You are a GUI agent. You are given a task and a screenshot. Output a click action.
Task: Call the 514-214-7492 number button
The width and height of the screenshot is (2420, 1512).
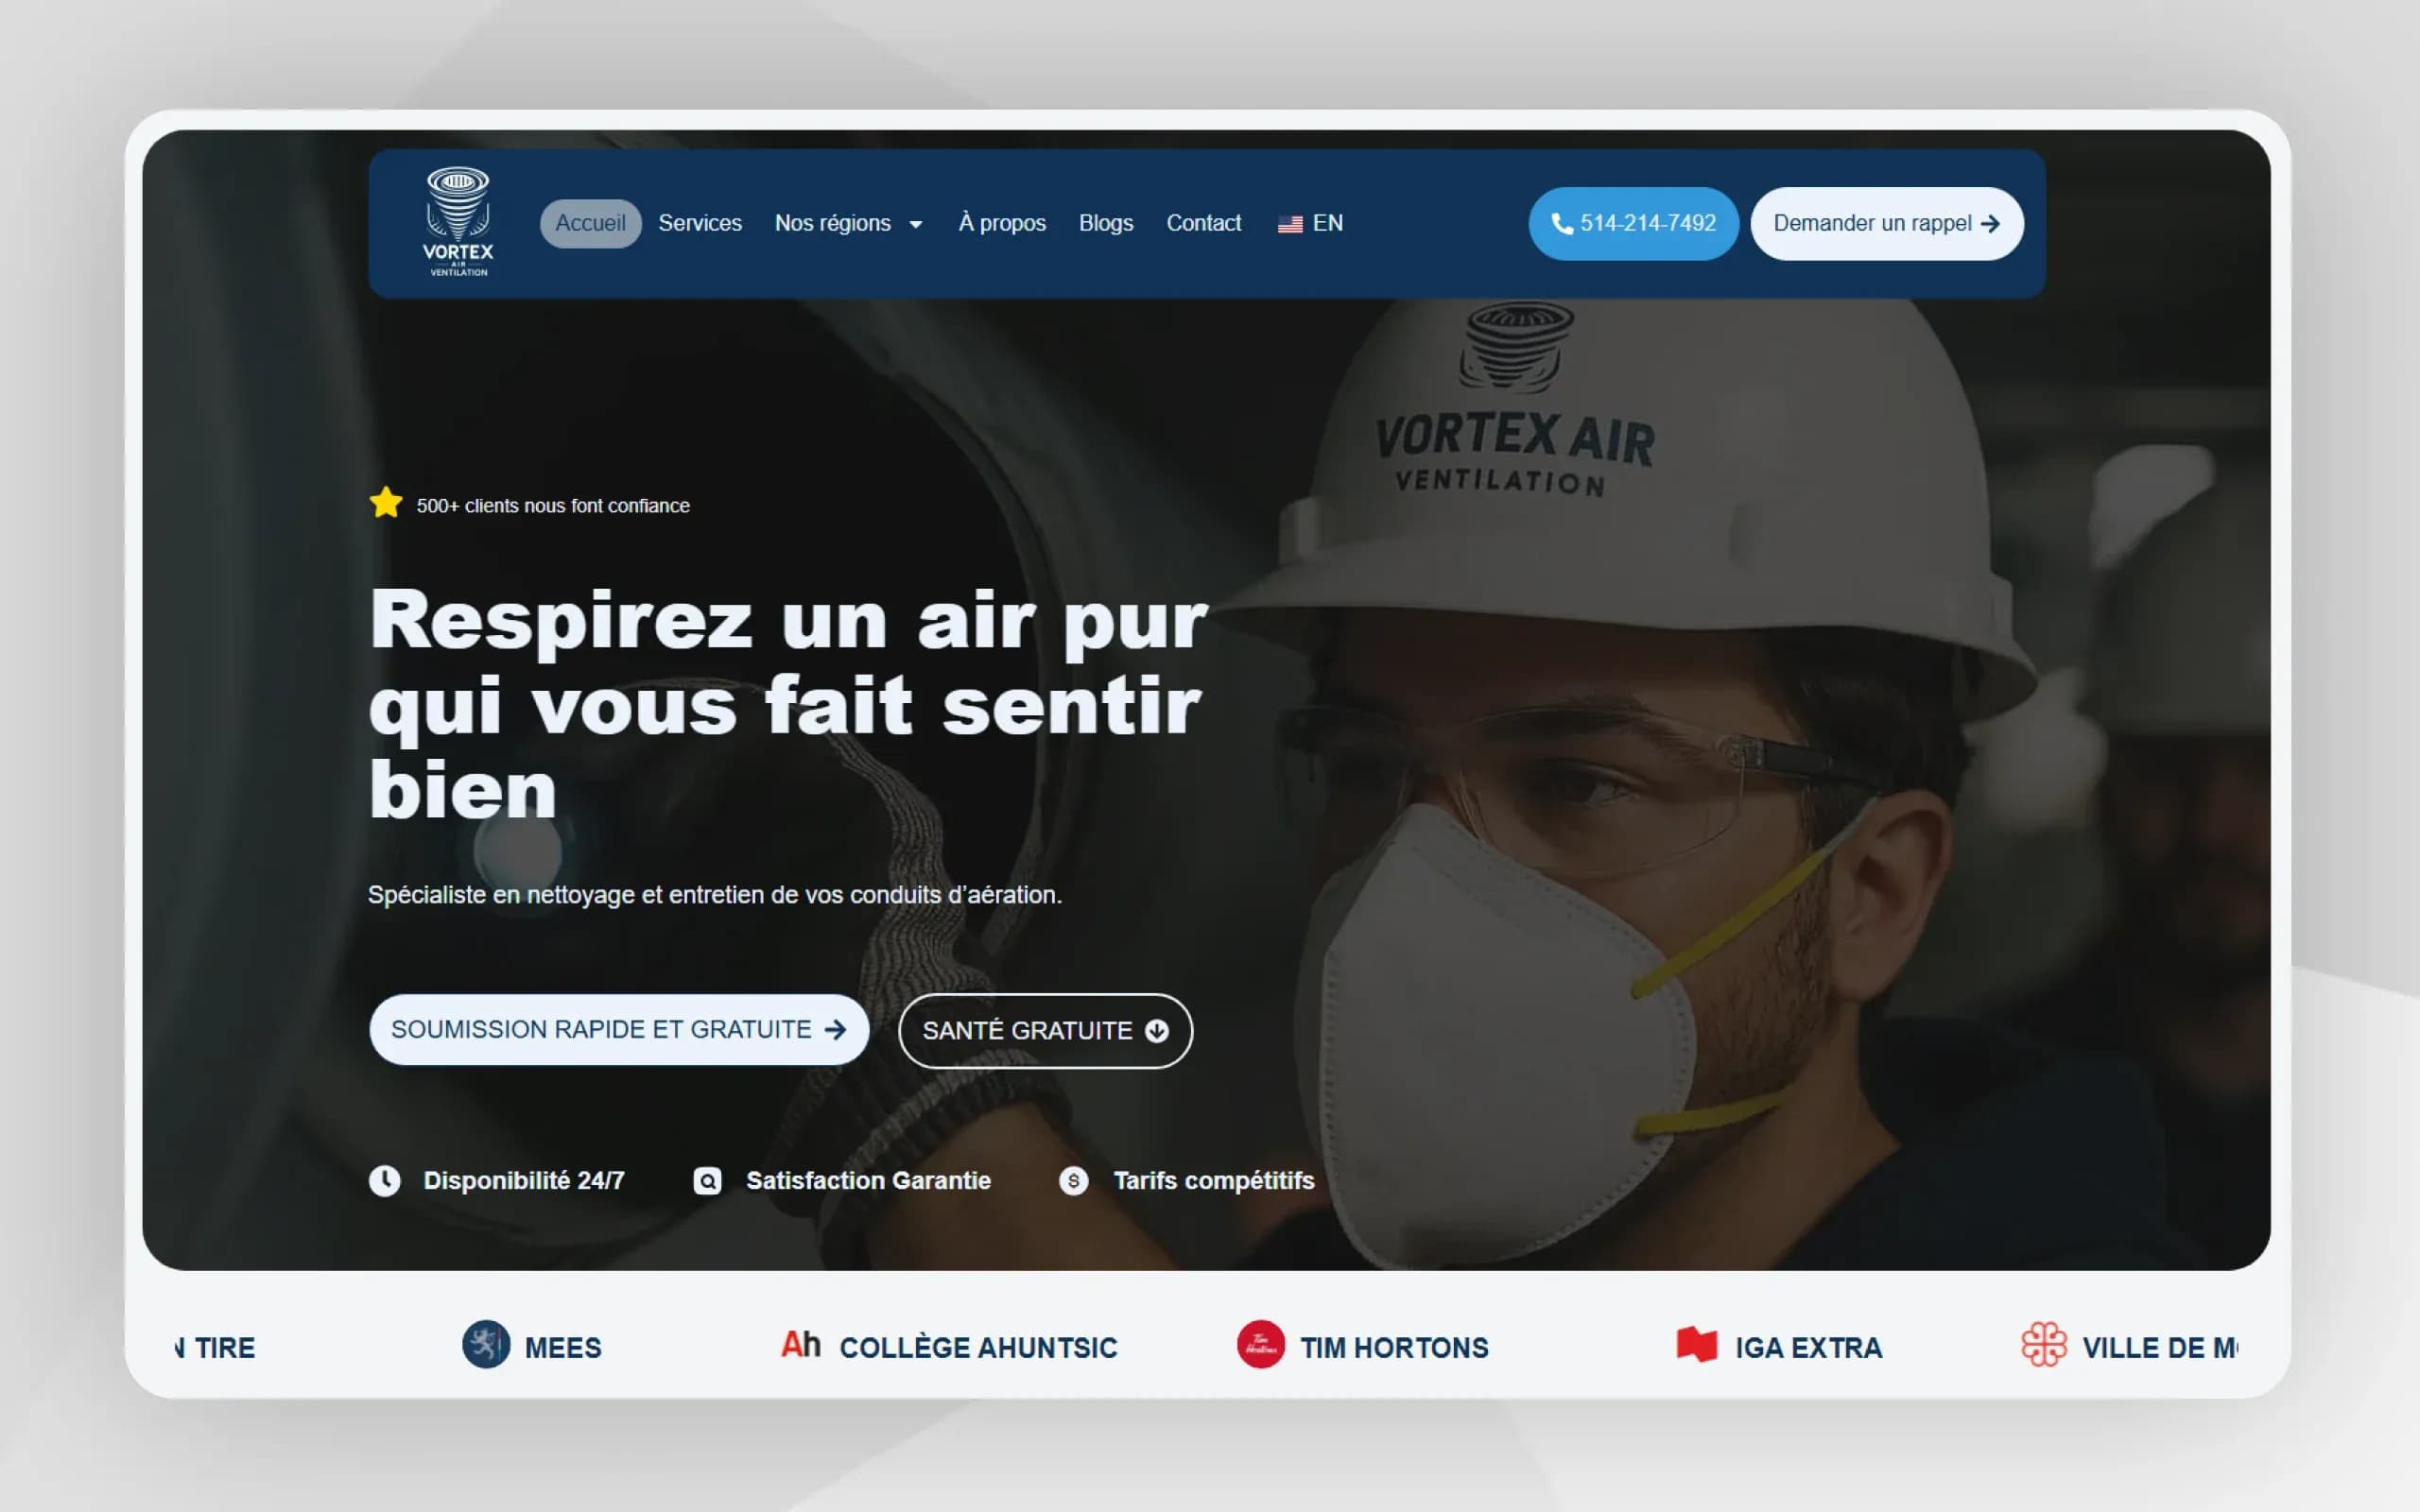click(x=1633, y=223)
